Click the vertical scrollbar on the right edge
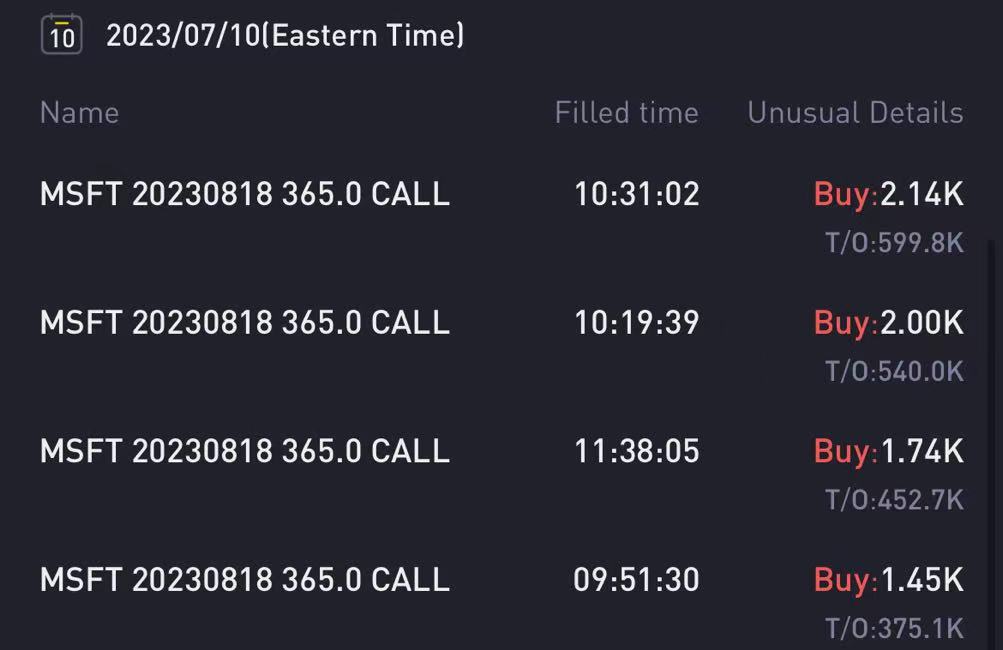This screenshot has height=650, width=1003. click(x=992, y=445)
